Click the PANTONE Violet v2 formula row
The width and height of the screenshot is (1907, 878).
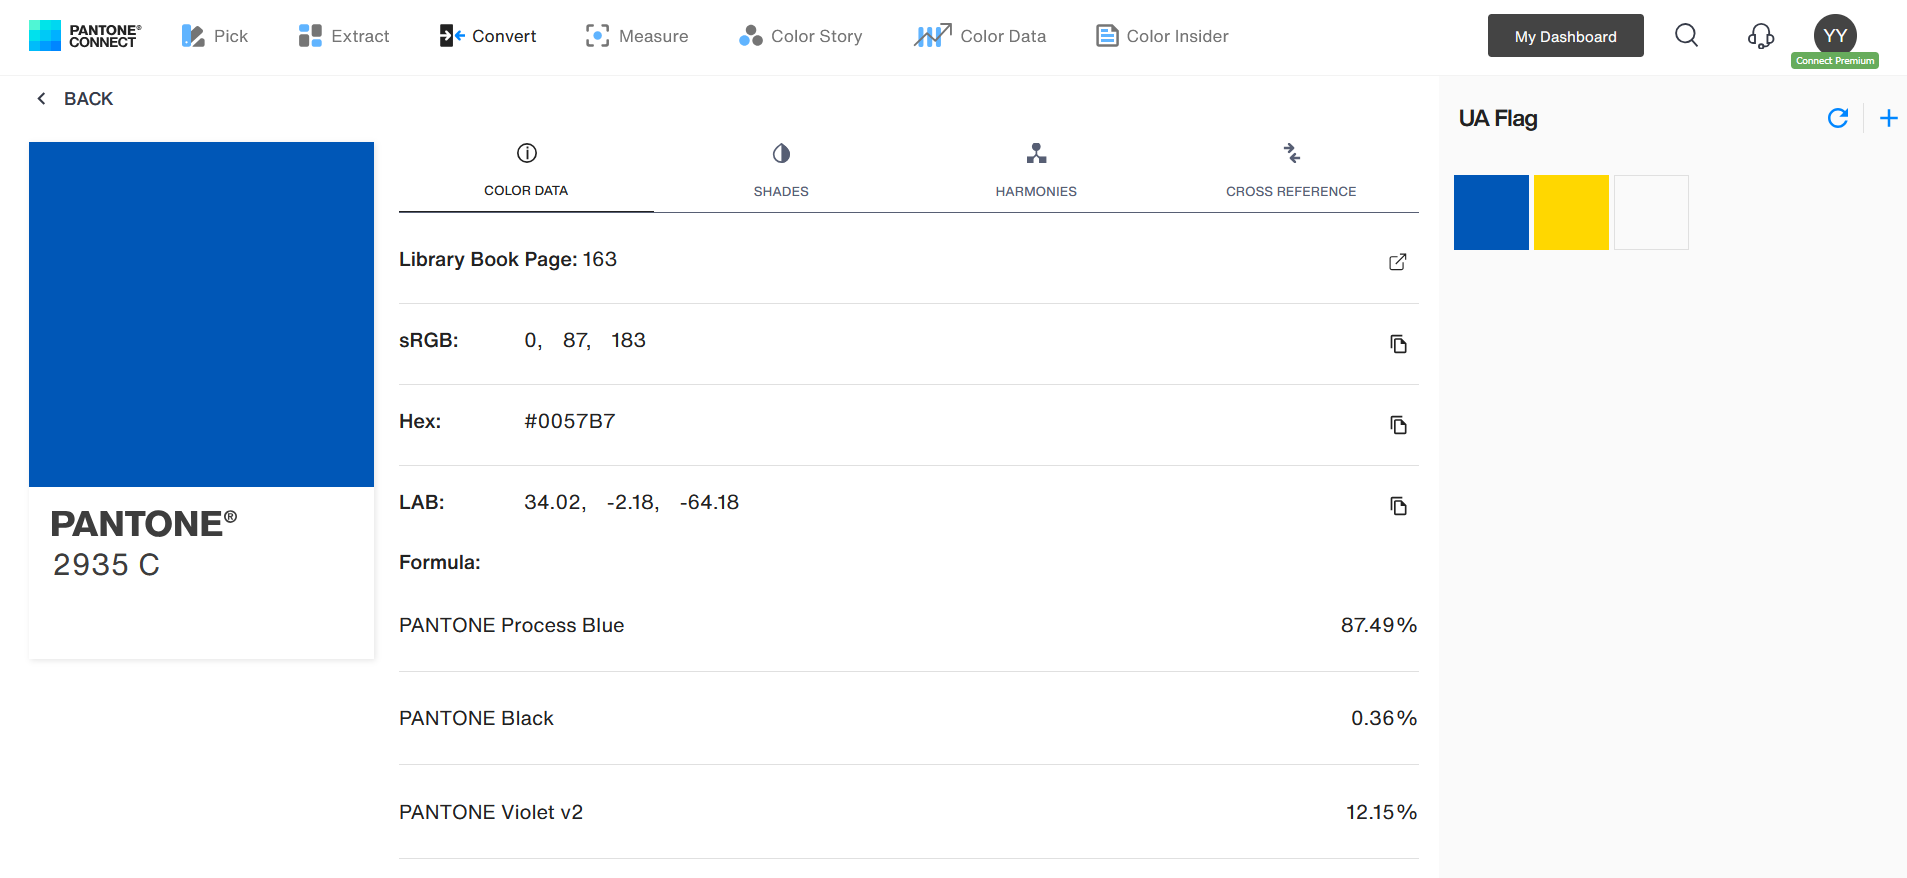pyautogui.click(x=908, y=812)
